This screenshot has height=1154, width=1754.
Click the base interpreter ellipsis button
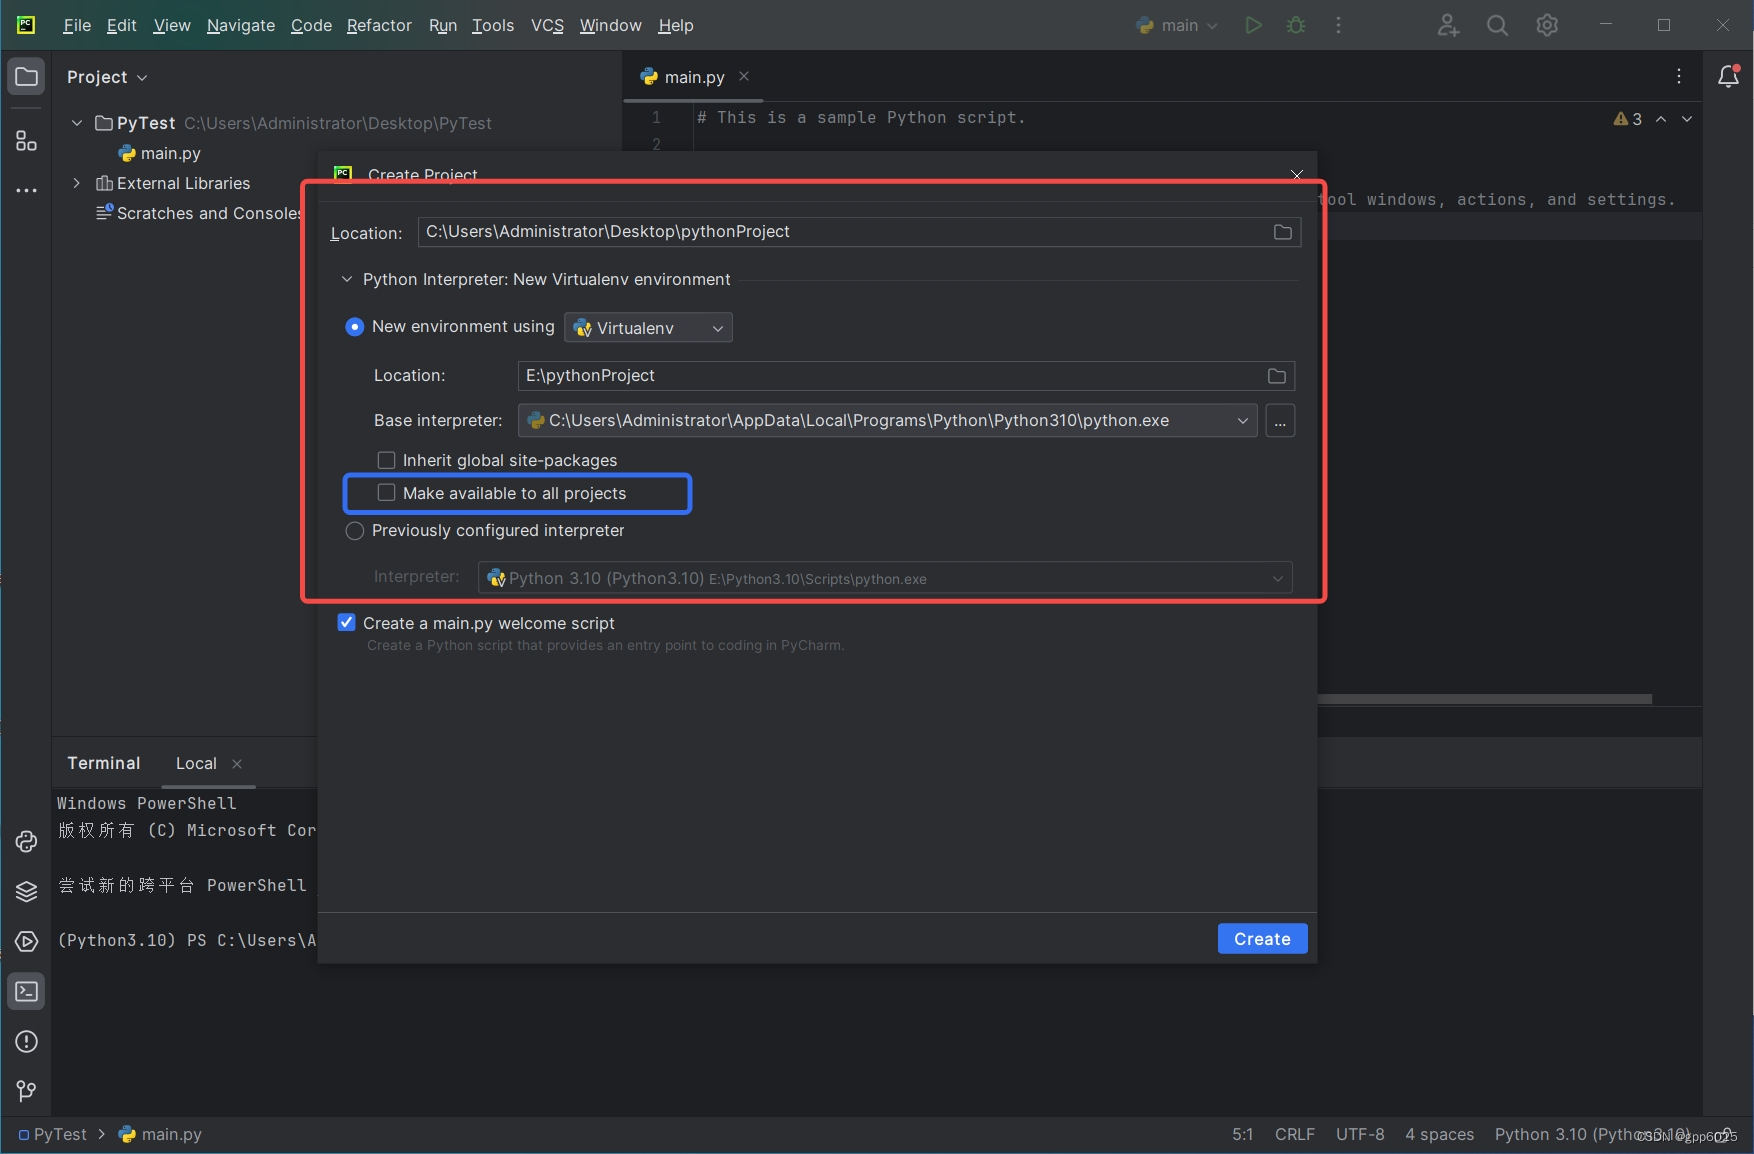1280,421
